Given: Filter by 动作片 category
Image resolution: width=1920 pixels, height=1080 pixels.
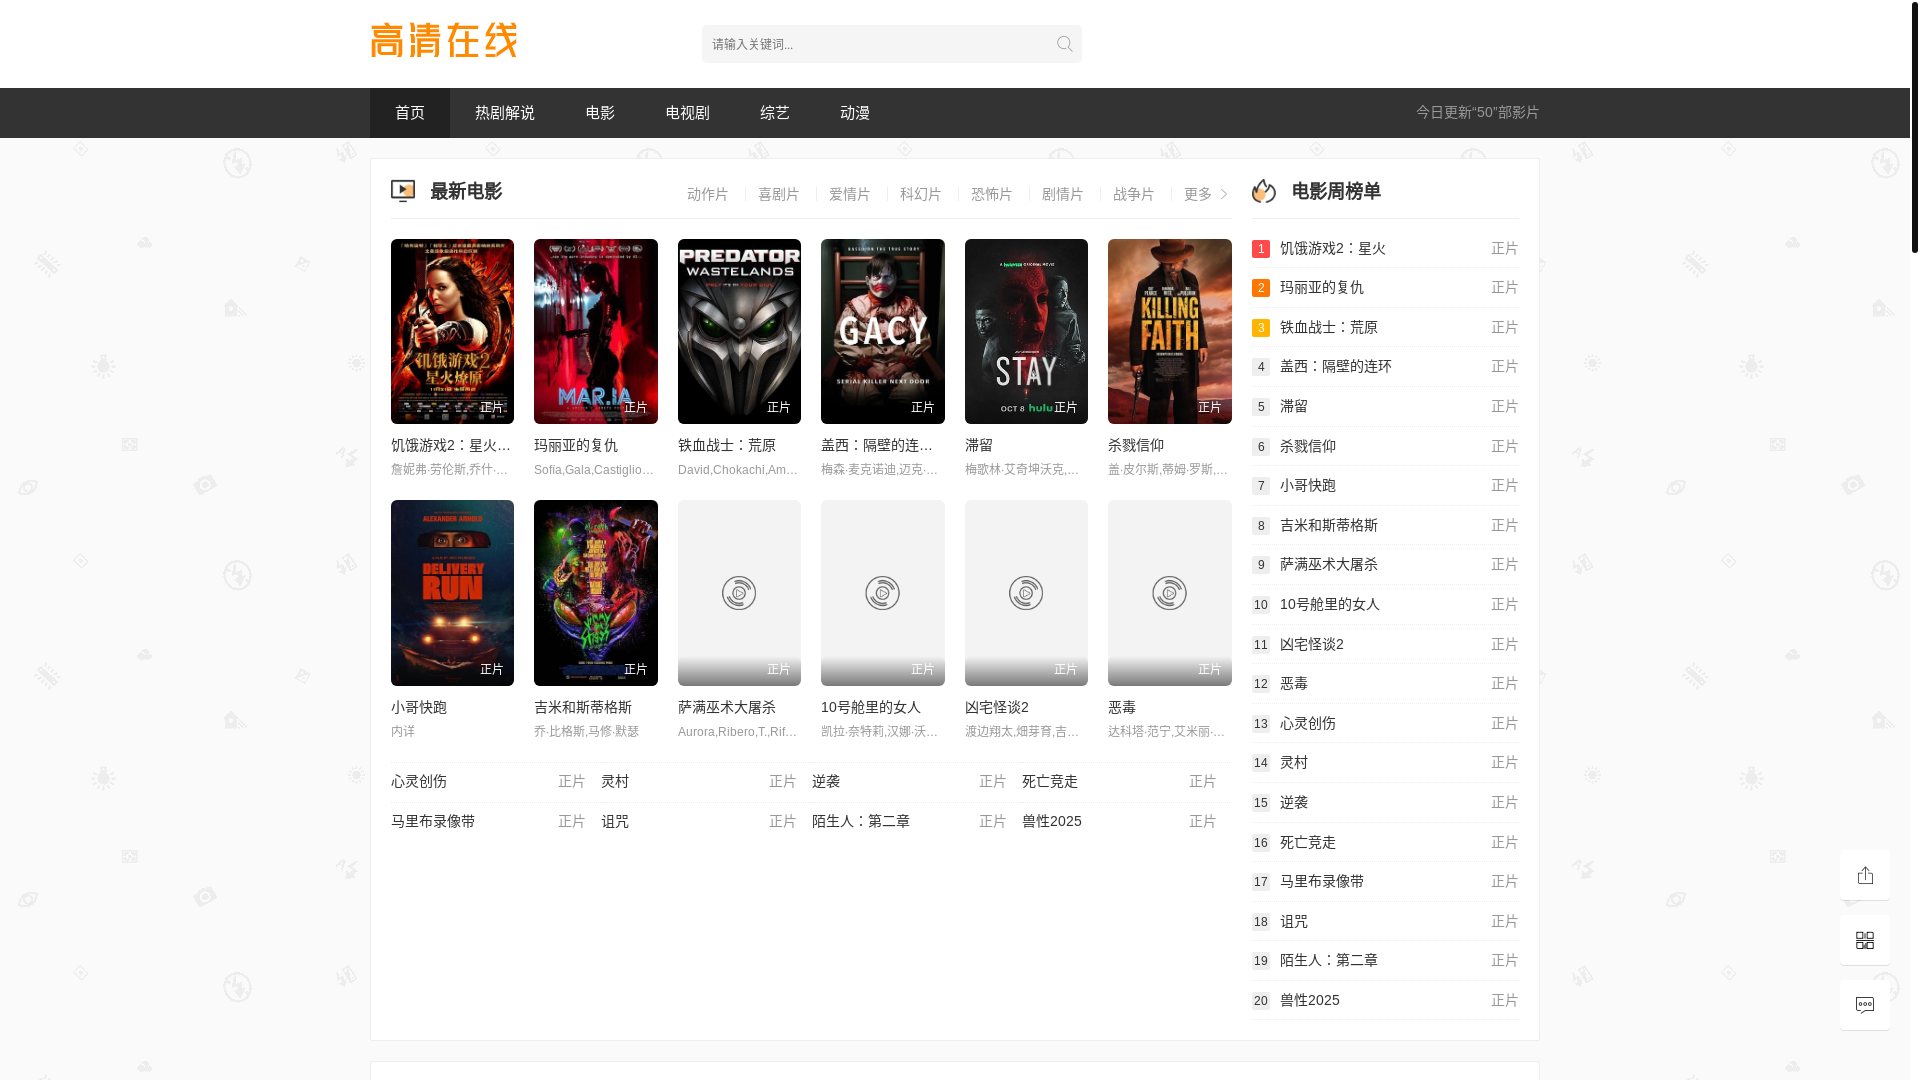Looking at the screenshot, I should 708,194.
